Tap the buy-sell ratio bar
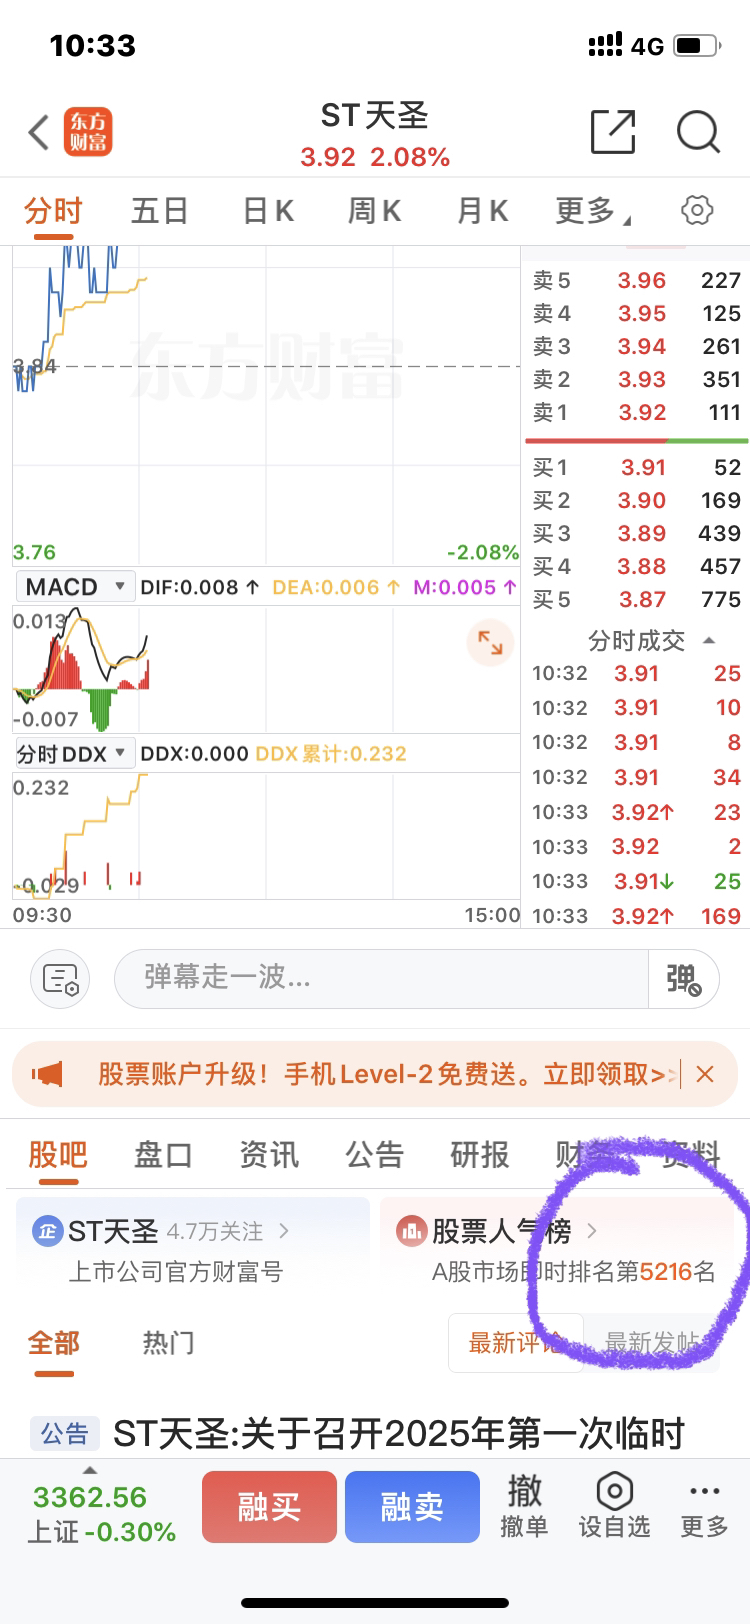 (x=636, y=440)
